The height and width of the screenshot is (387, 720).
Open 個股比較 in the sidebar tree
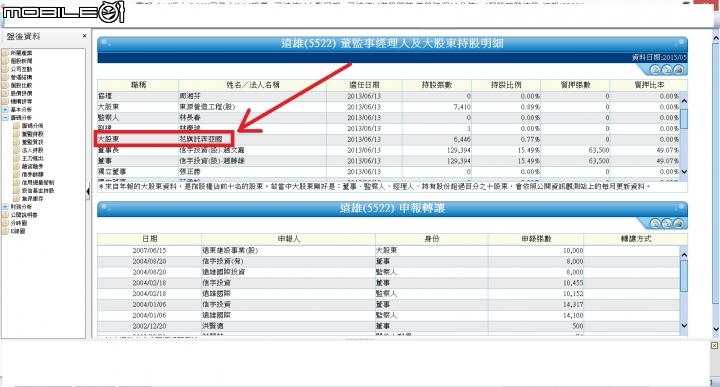[x=21, y=85]
